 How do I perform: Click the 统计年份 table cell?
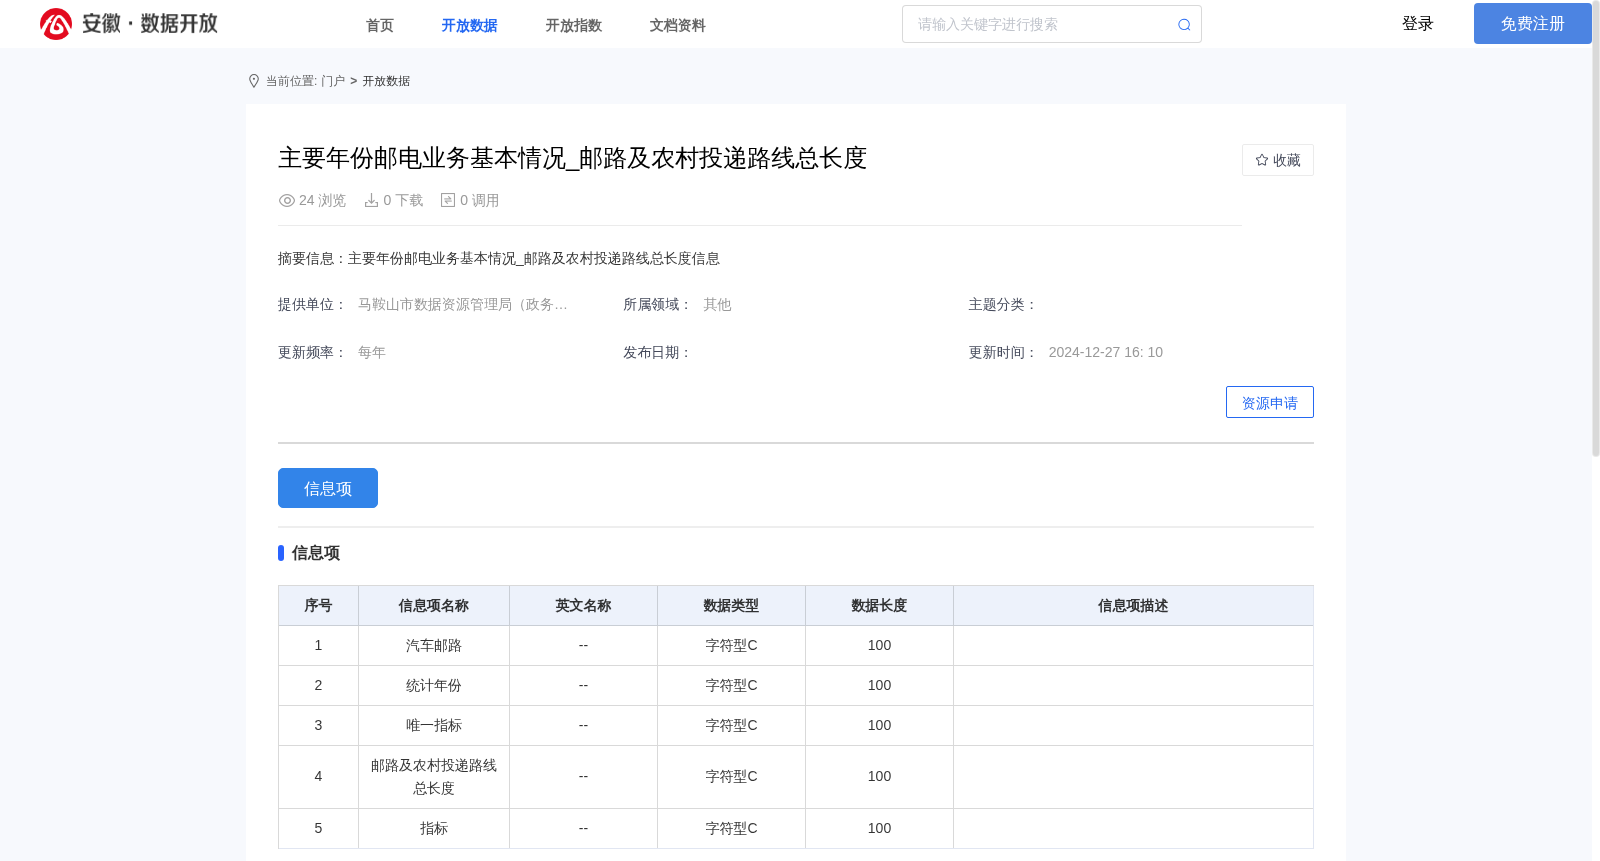point(434,685)
